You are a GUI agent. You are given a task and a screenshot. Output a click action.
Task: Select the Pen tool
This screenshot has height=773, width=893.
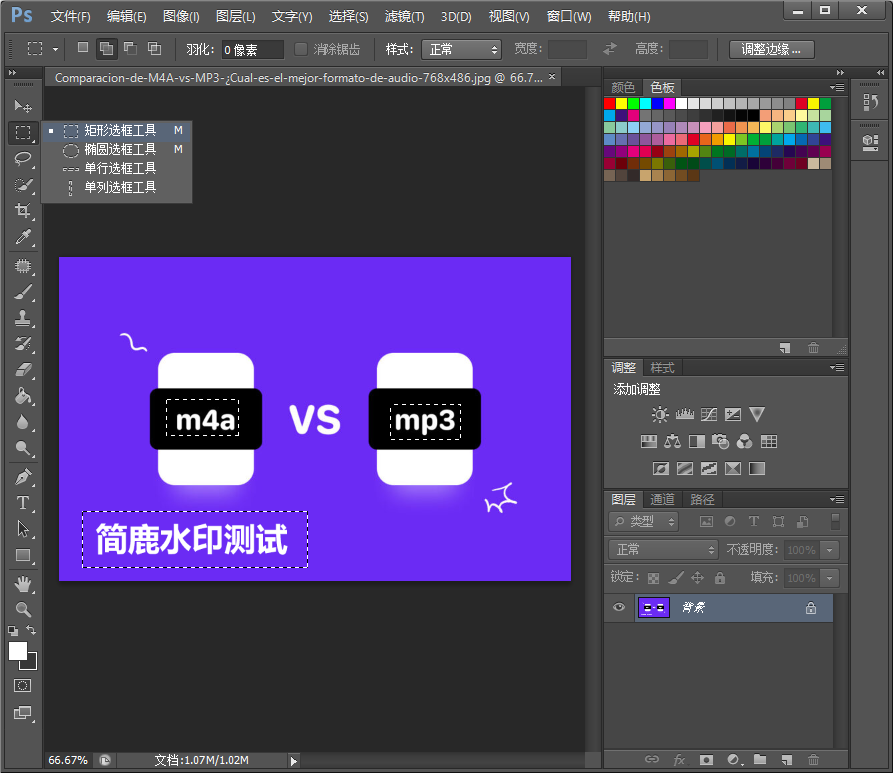22,476
